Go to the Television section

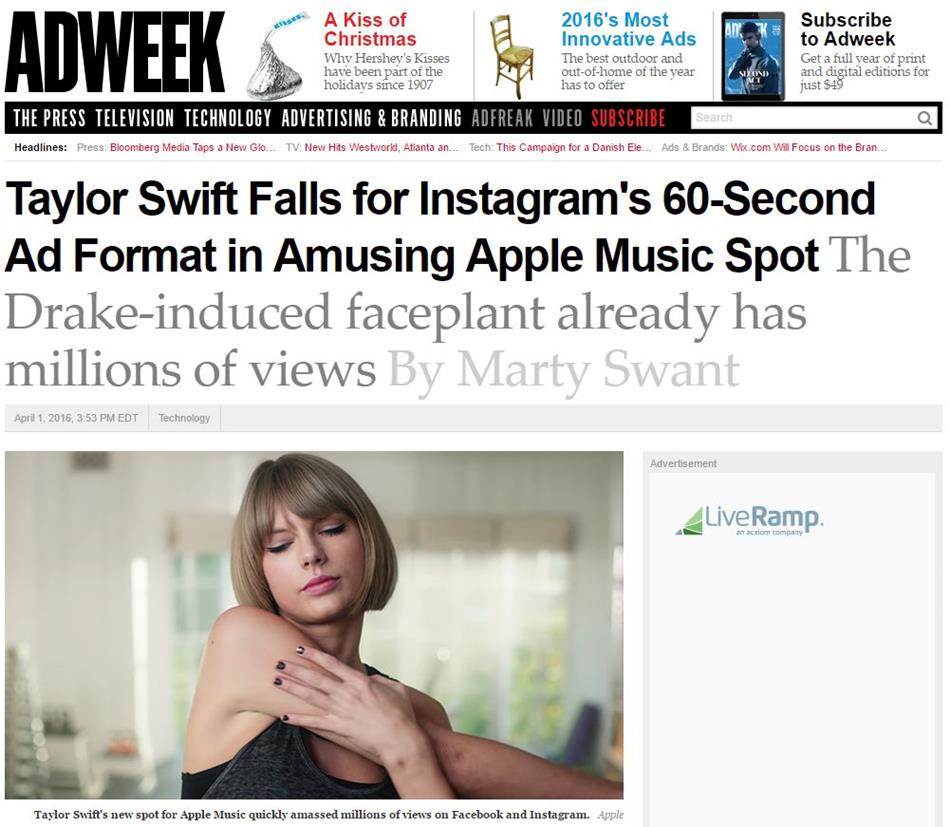click(135, 118)
